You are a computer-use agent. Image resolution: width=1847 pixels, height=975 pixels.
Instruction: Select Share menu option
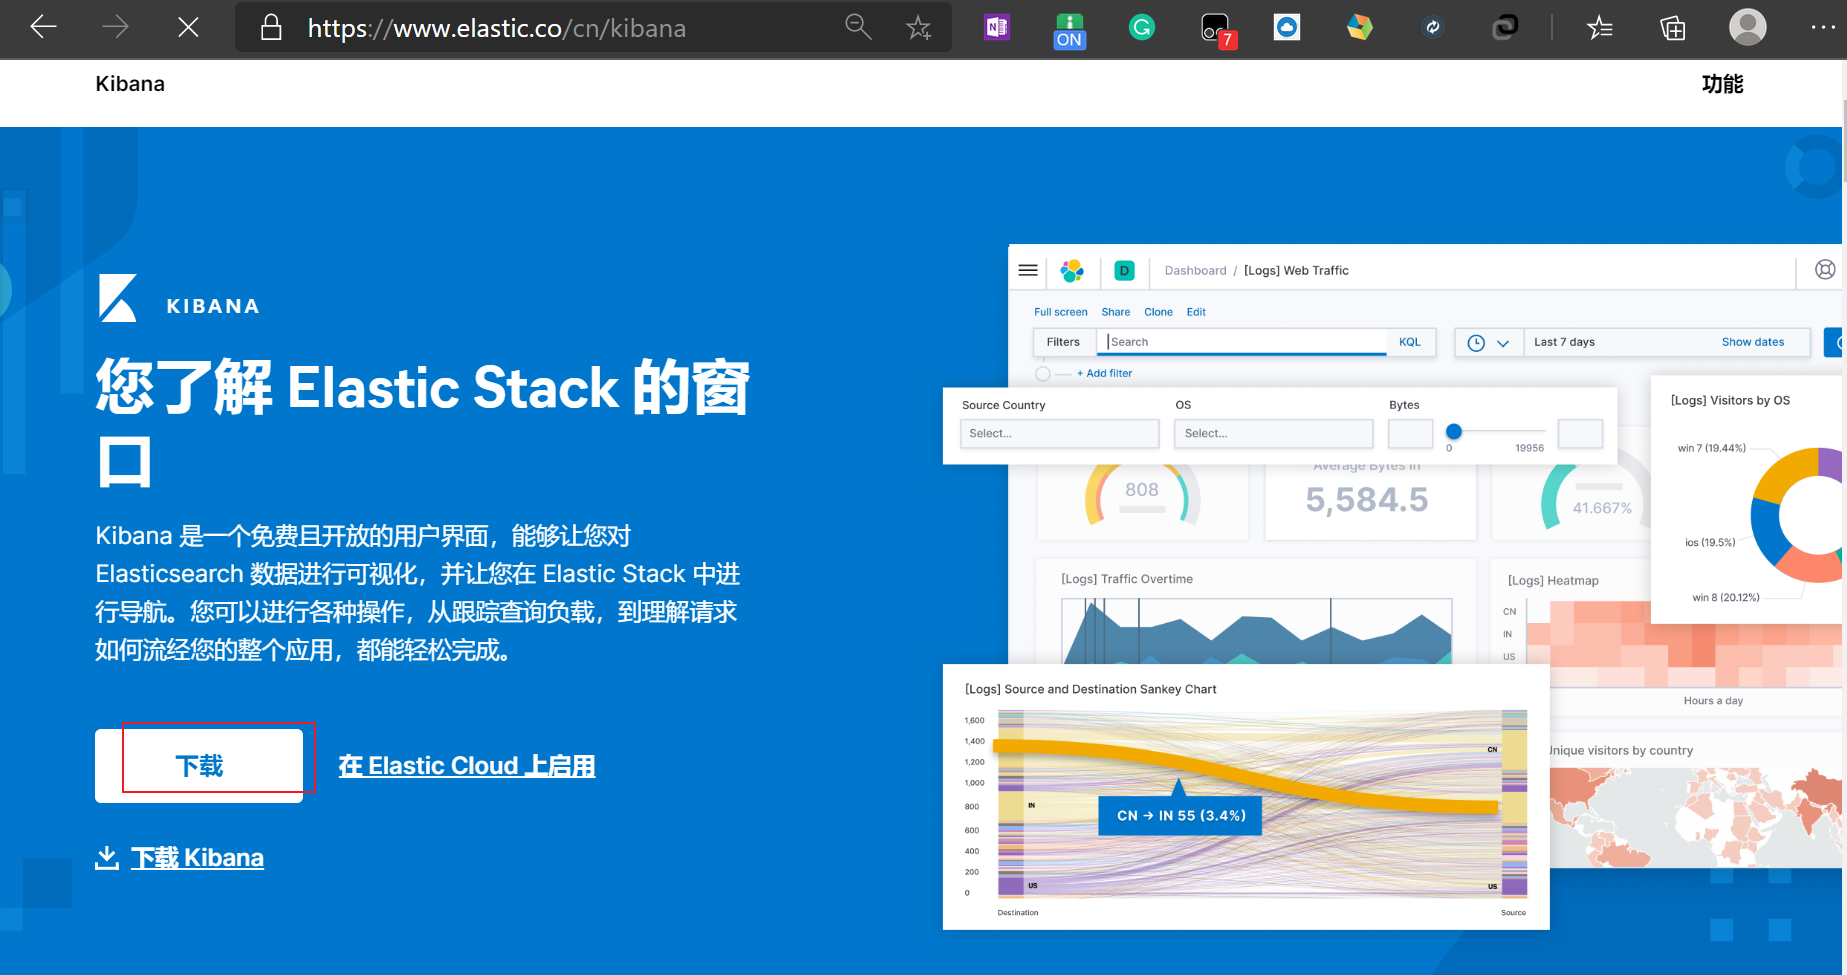(x=1116, y=312)
